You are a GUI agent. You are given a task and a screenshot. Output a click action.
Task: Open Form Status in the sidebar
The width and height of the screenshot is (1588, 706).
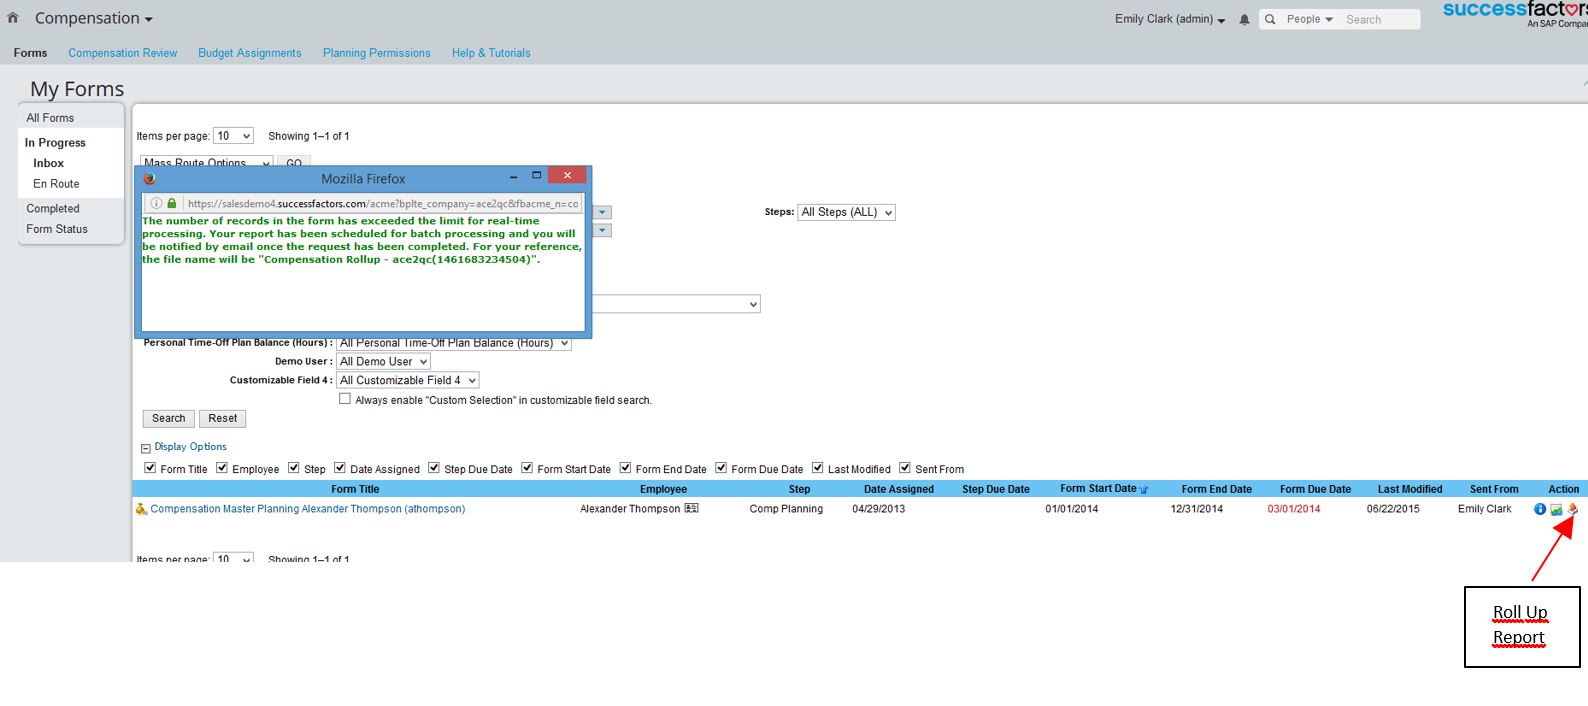pos(57,229)
